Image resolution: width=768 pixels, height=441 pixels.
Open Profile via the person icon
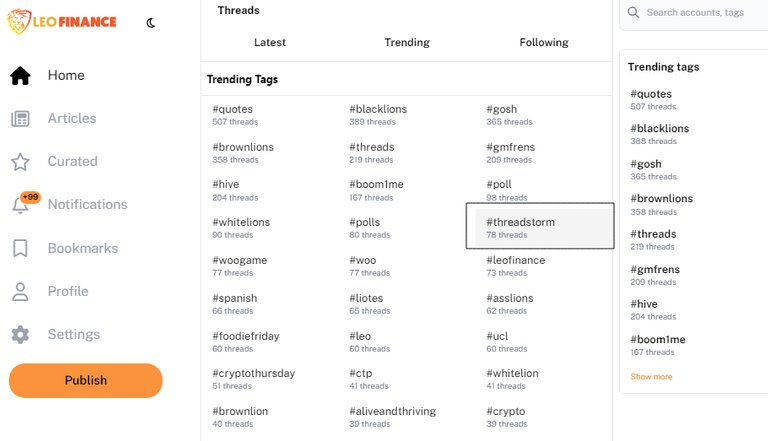20,291
